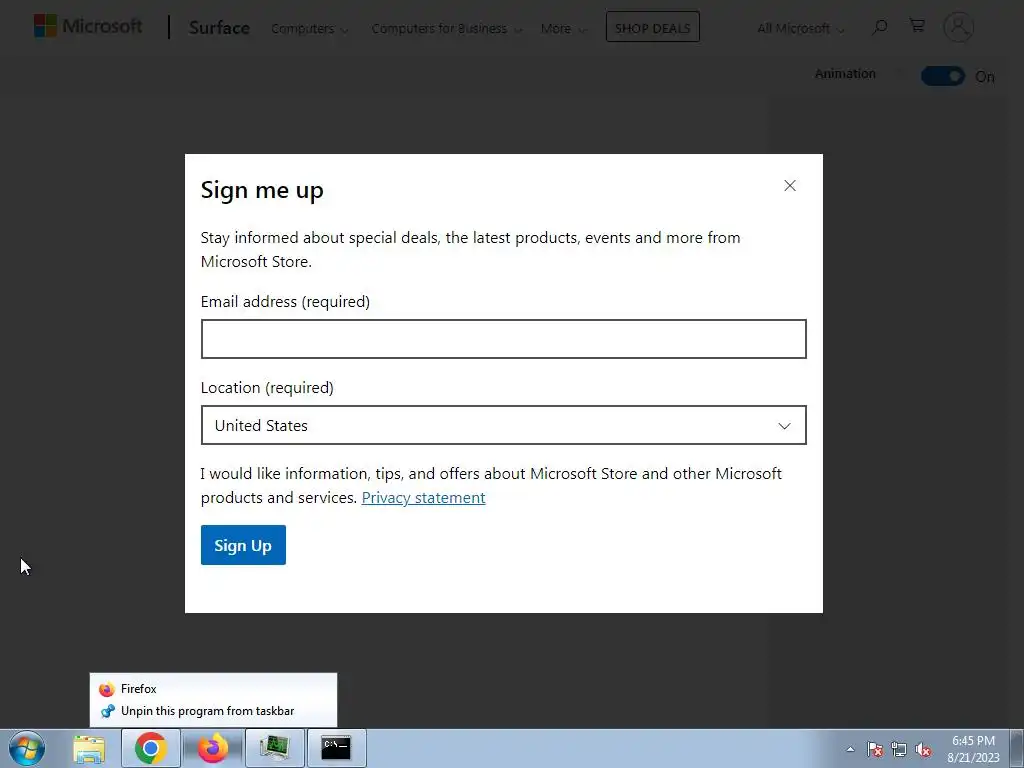The height and width of the screenshot is (768, 1024).
Task: Open the search magnifier icon
Action: coord(880,27)
